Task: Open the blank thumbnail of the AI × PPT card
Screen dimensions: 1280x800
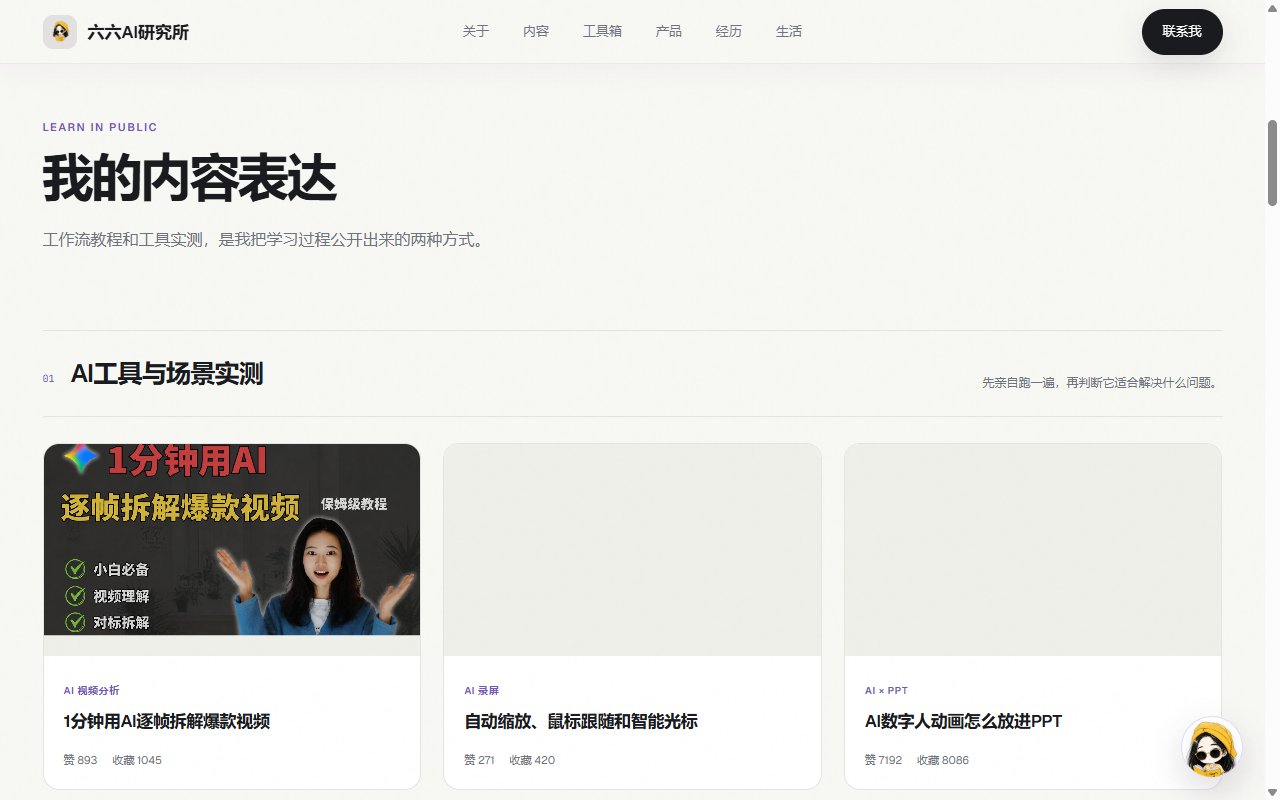Action: pos(1033,549)
